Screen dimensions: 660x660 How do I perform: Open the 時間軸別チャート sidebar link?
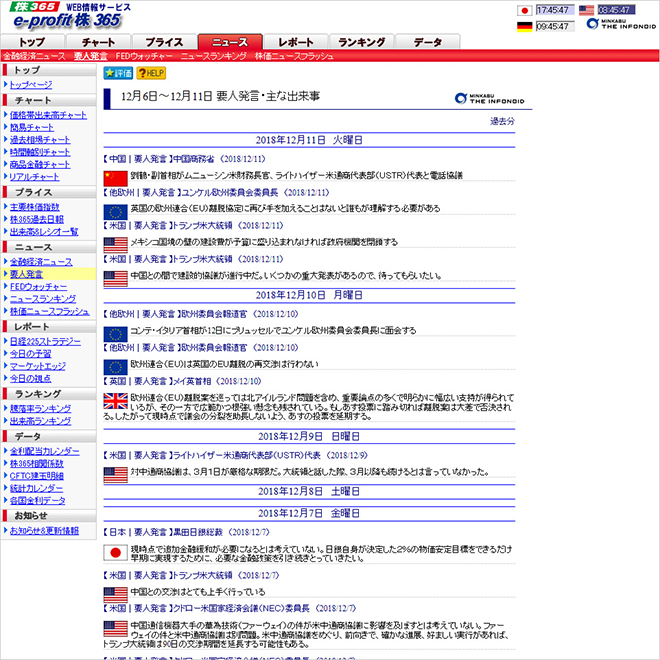[x=40, y=152]
